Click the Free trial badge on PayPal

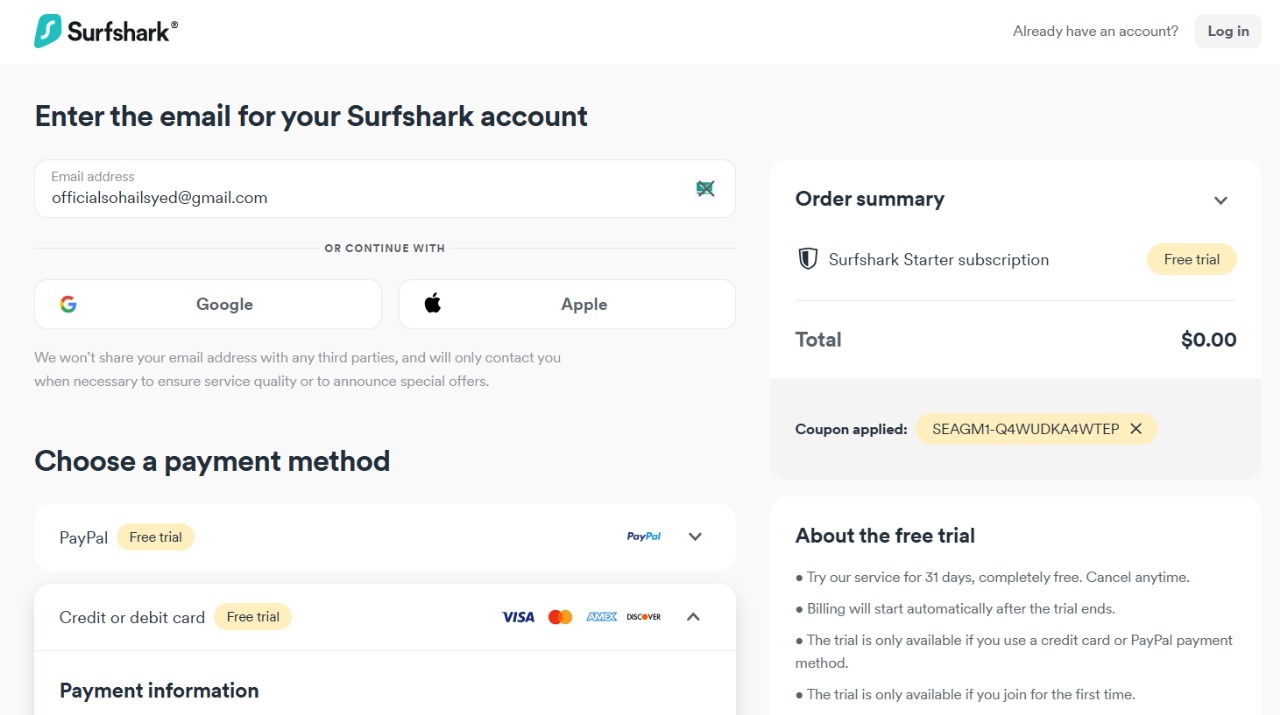pos(155,536)
